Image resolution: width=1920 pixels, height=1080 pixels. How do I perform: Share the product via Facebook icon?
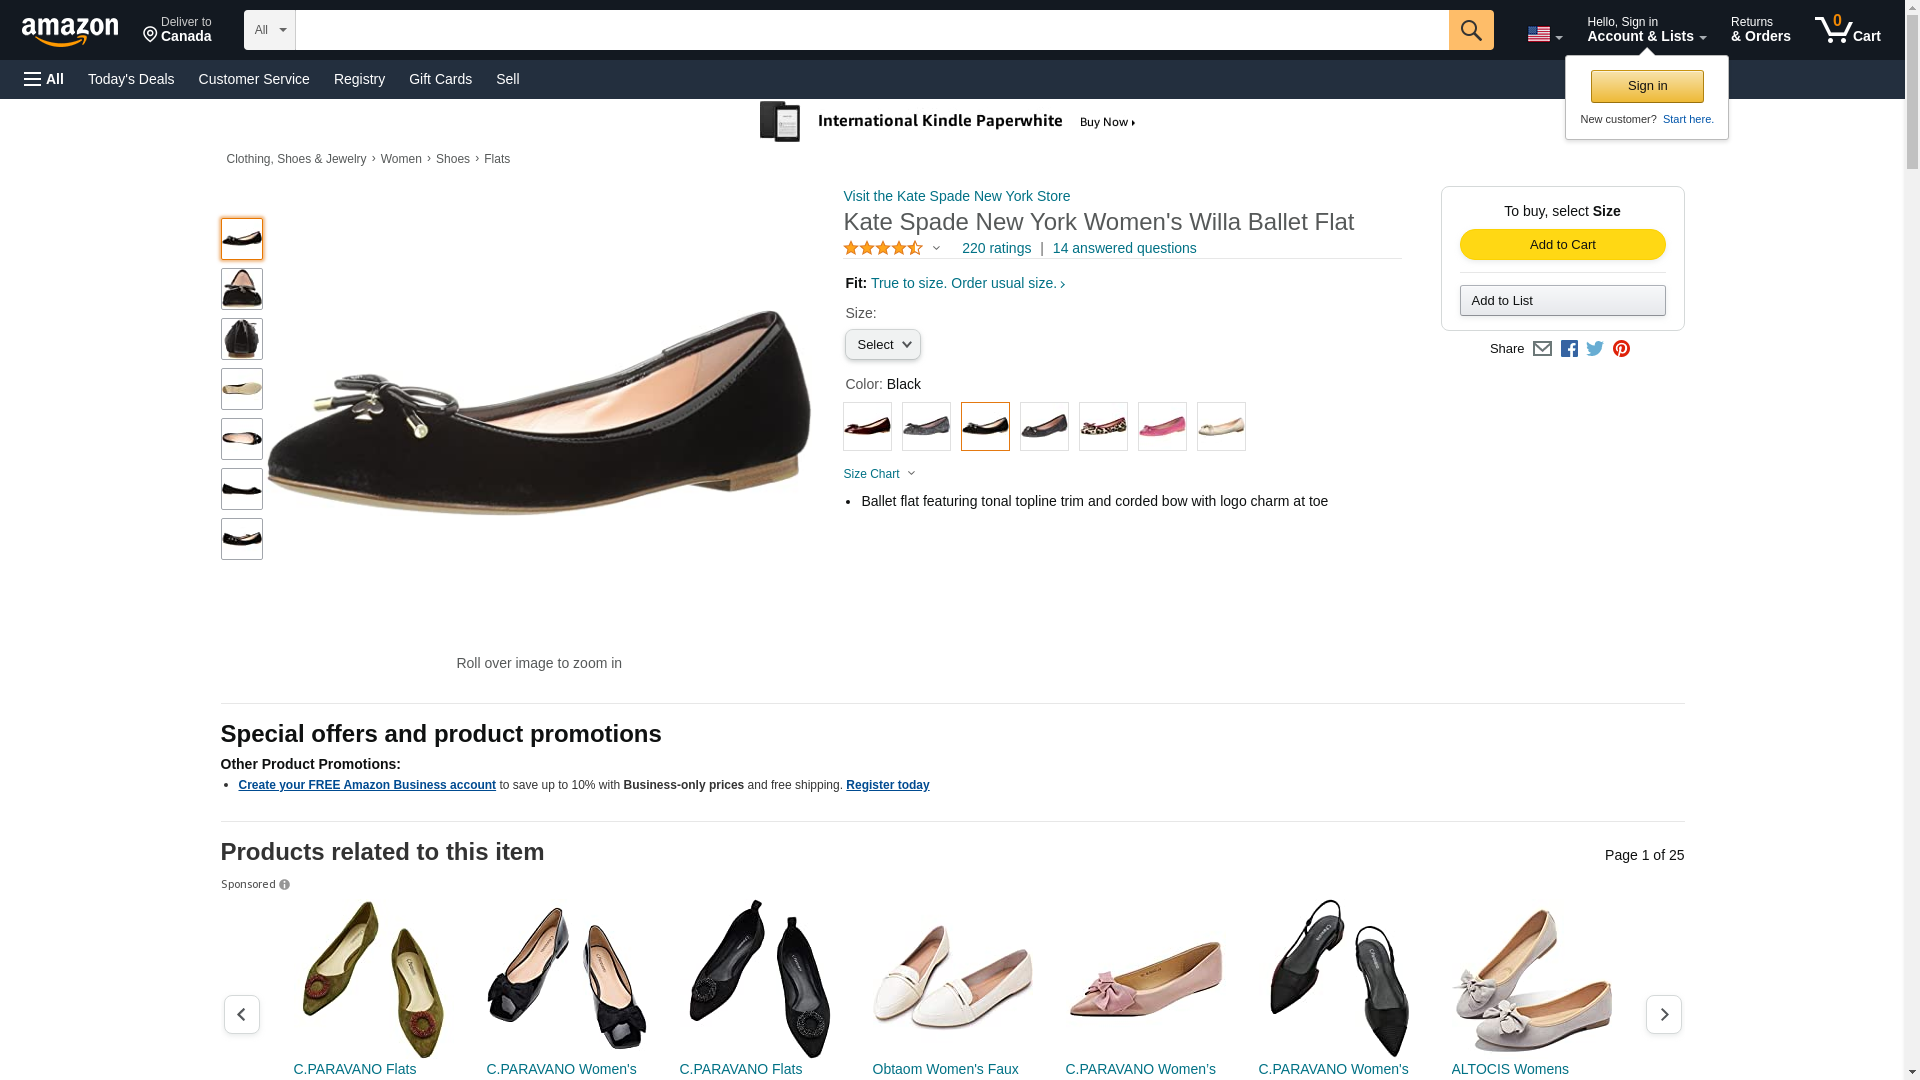(1568, 349)
